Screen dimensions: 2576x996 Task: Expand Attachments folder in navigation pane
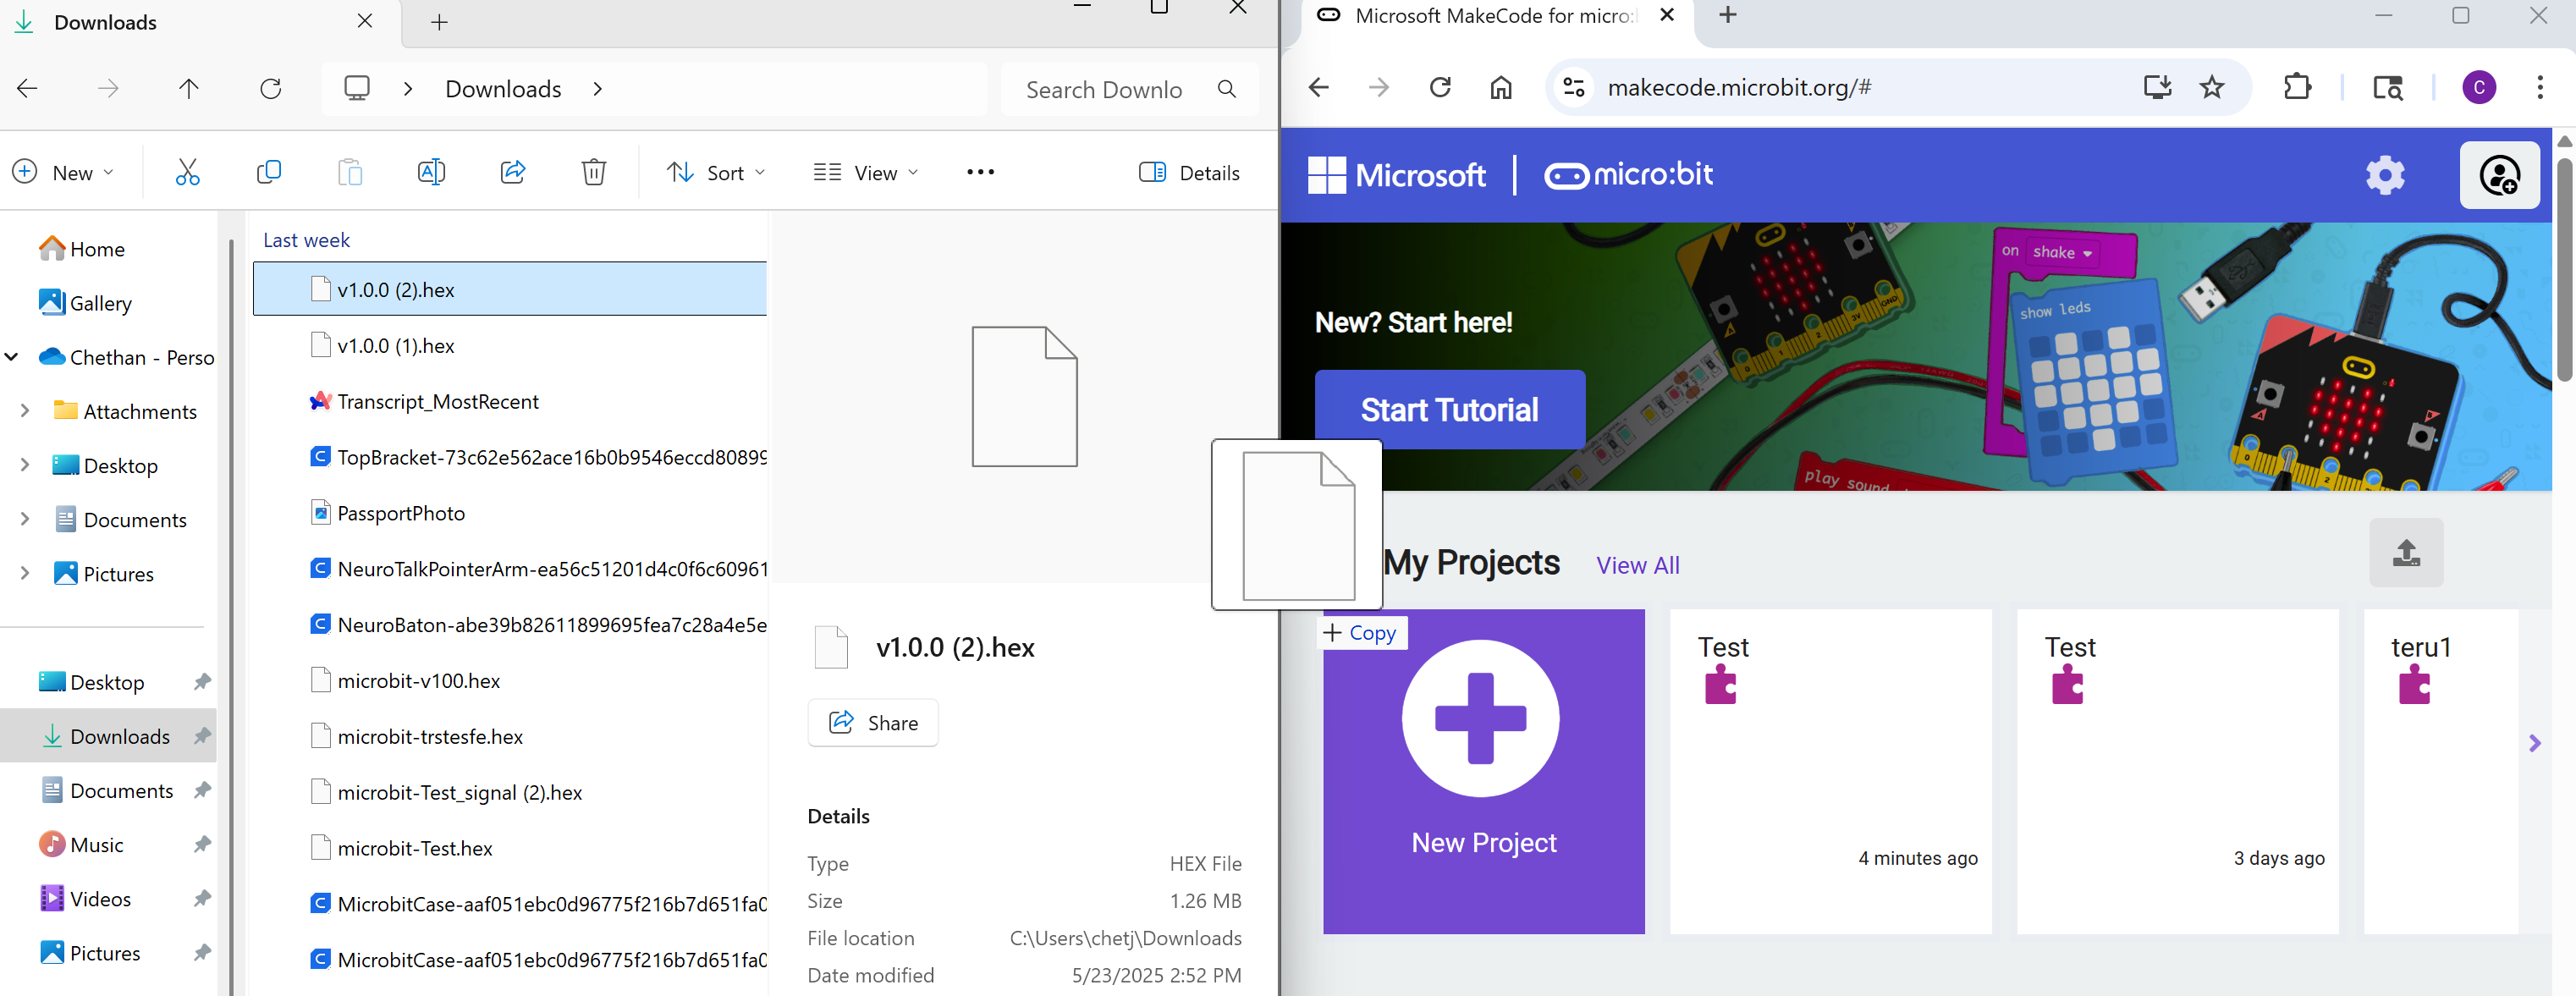tap(25, 411)
